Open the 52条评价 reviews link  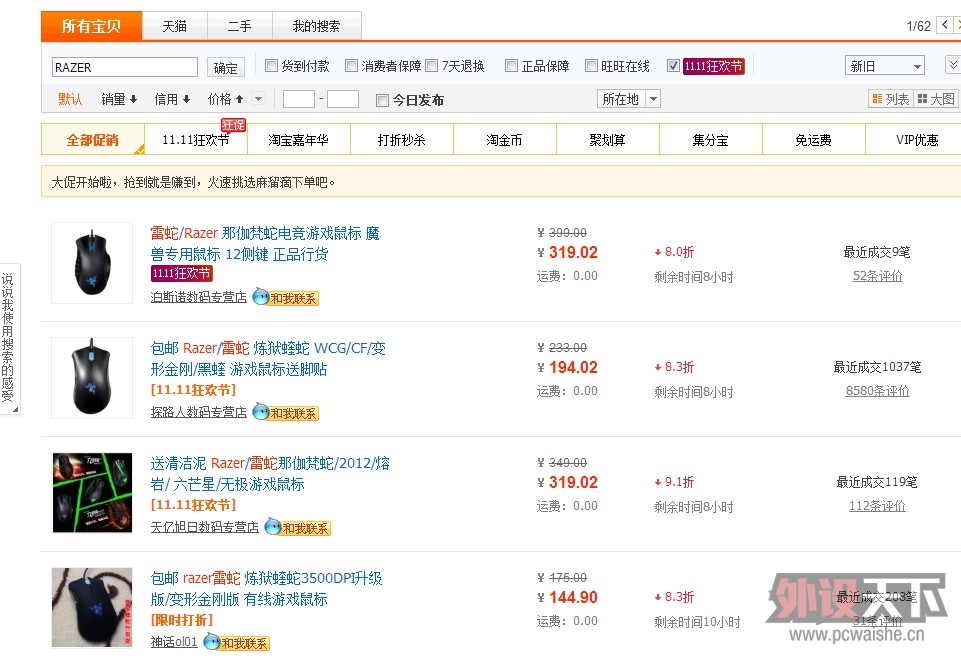(x=878, y=276)
